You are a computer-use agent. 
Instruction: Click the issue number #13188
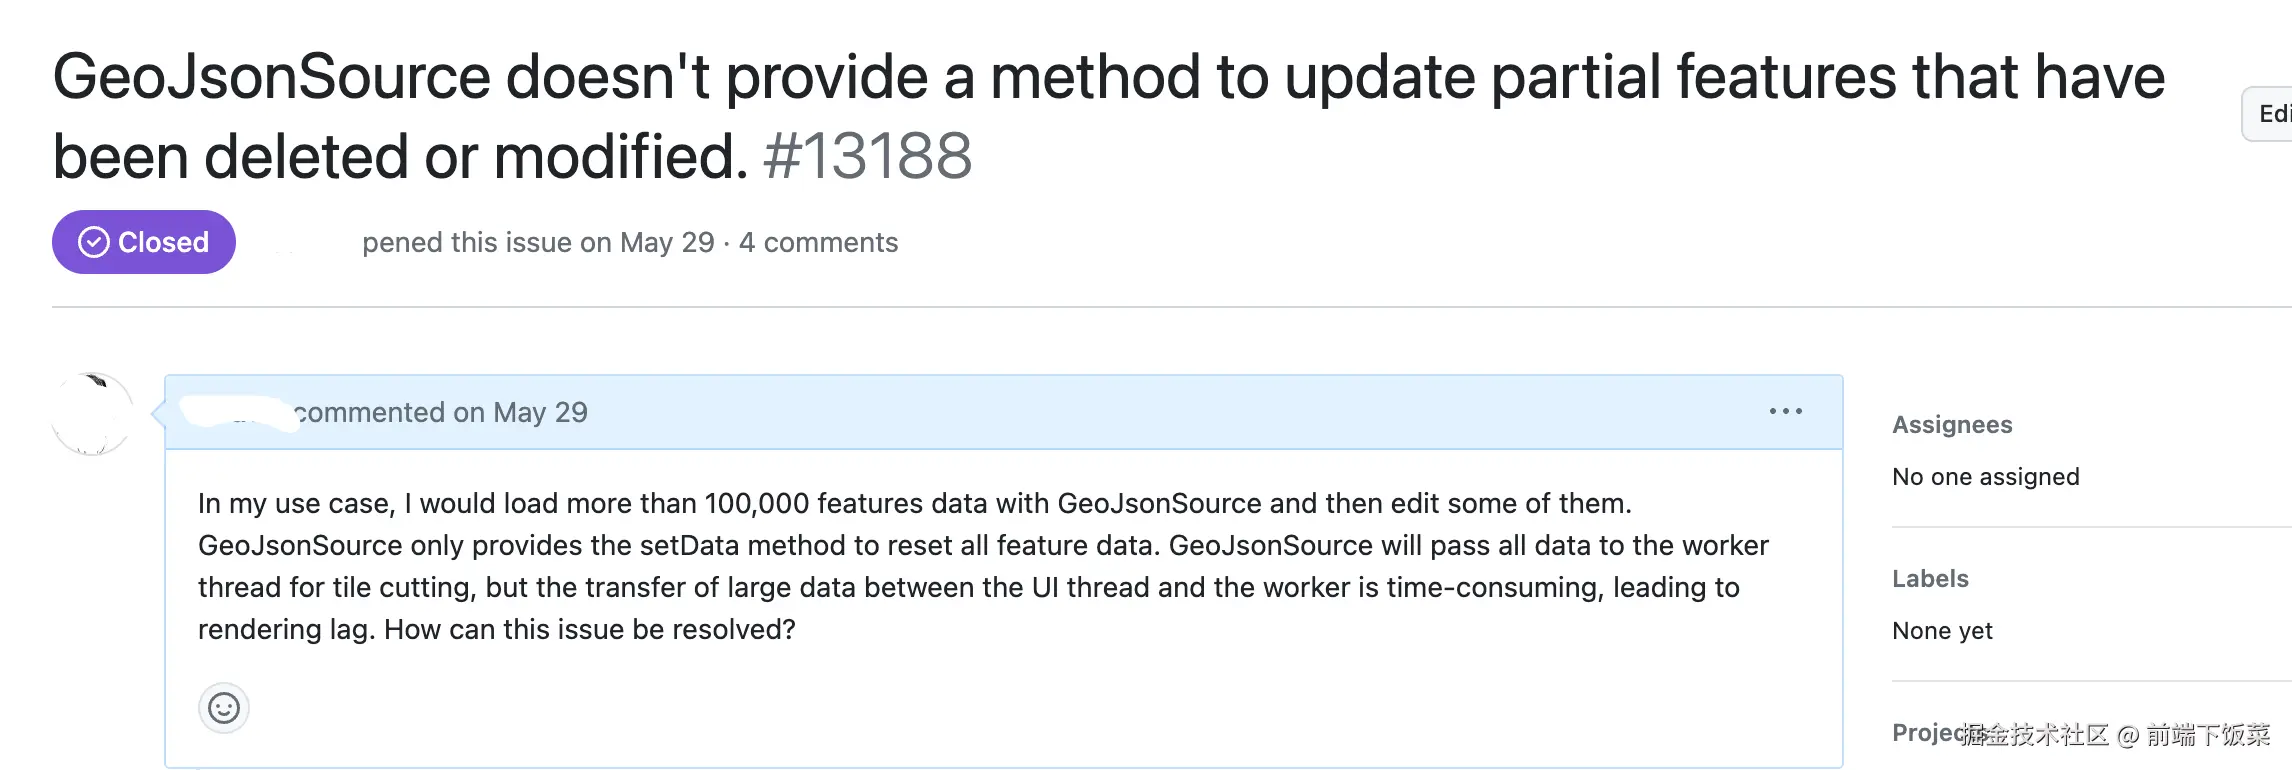click(x=867, y=157)
